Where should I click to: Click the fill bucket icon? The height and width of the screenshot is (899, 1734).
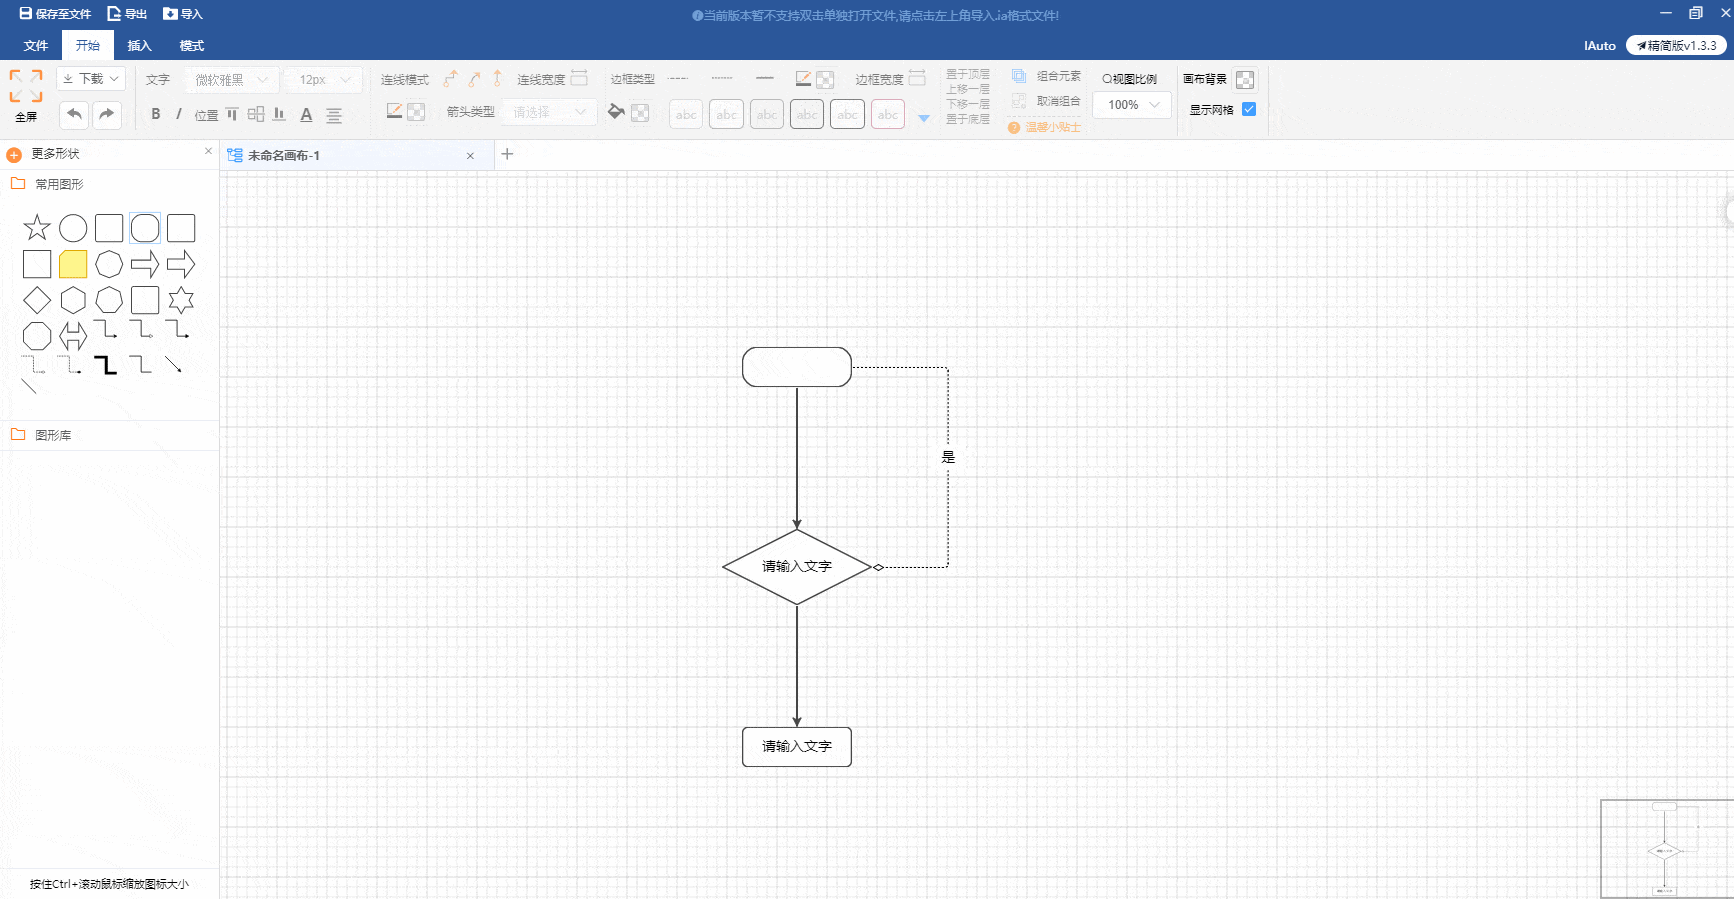coord(616,112)
